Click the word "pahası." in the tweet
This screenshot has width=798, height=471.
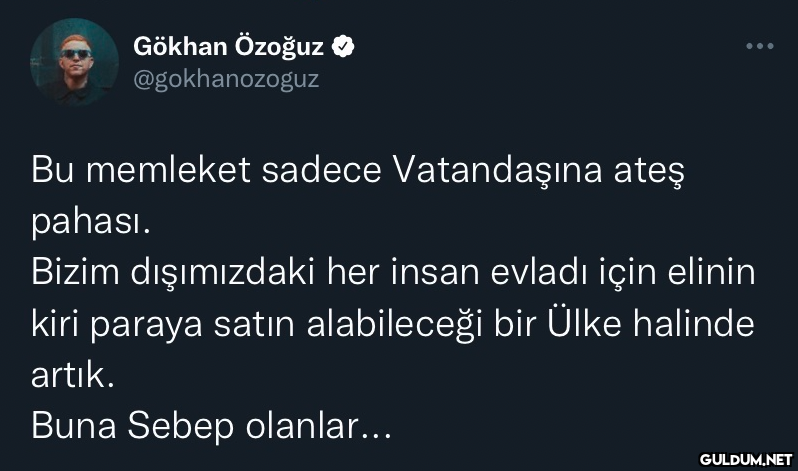pos(91,221)
